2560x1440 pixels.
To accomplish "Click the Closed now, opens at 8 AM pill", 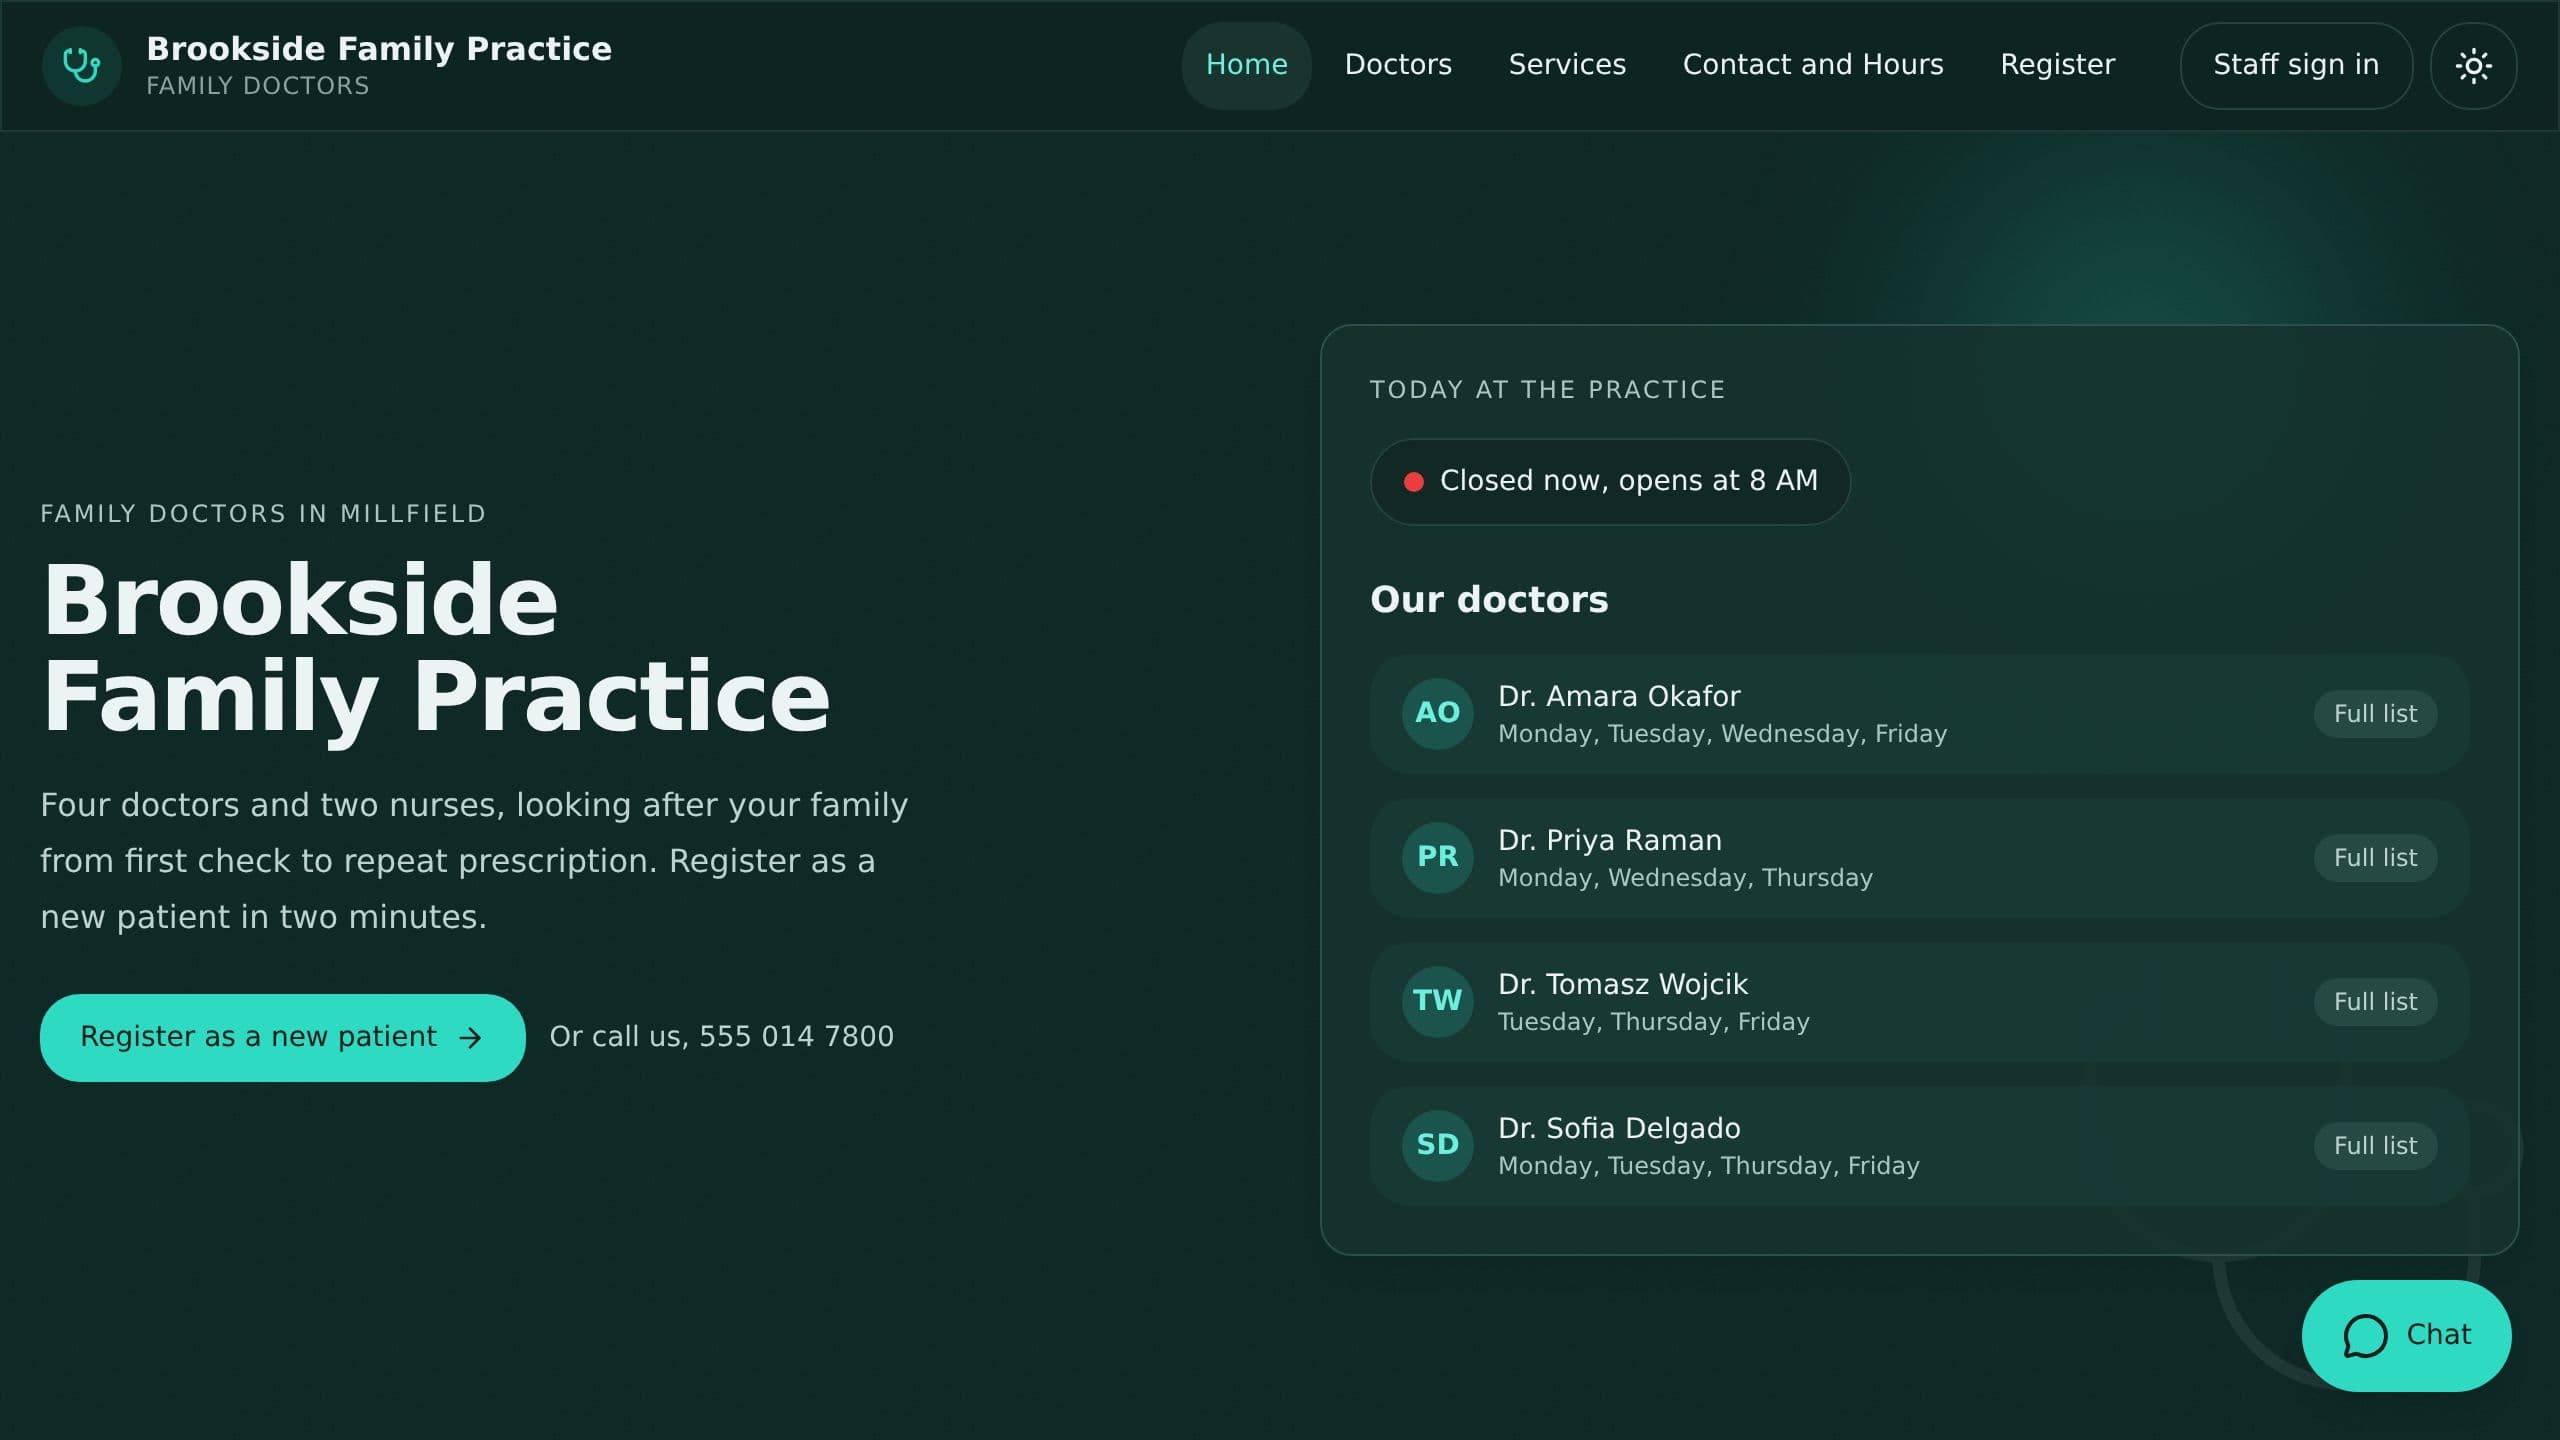I will (x=1610, y=482).
